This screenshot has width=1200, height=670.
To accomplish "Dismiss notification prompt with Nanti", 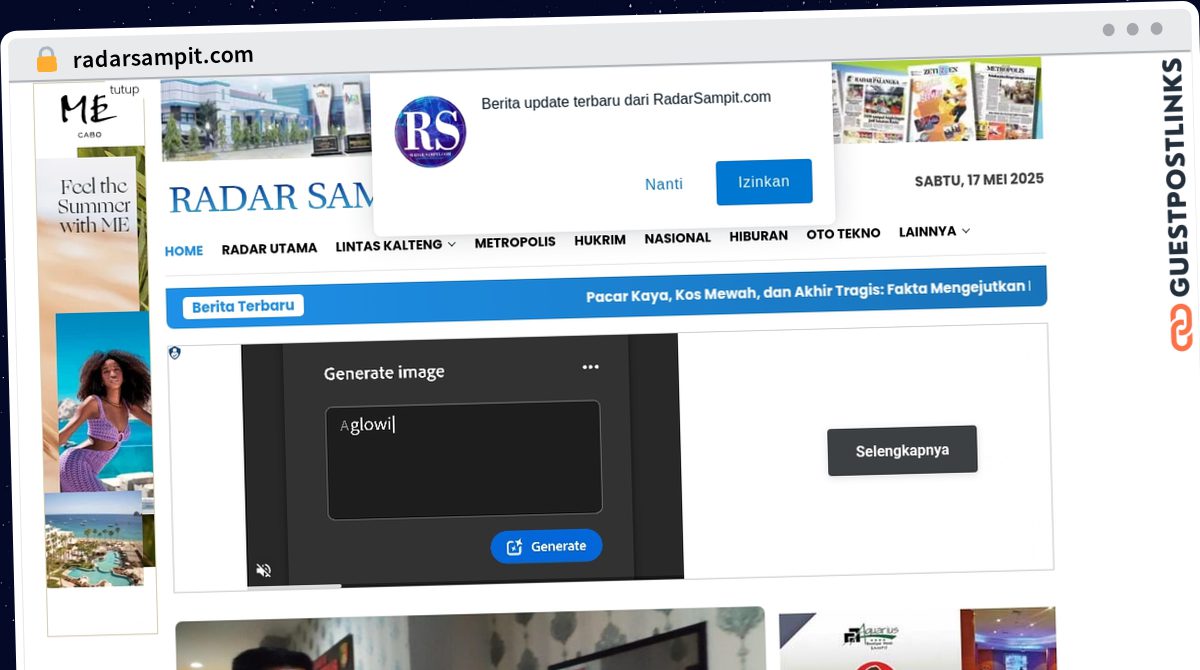I will (x=664, y=184).
